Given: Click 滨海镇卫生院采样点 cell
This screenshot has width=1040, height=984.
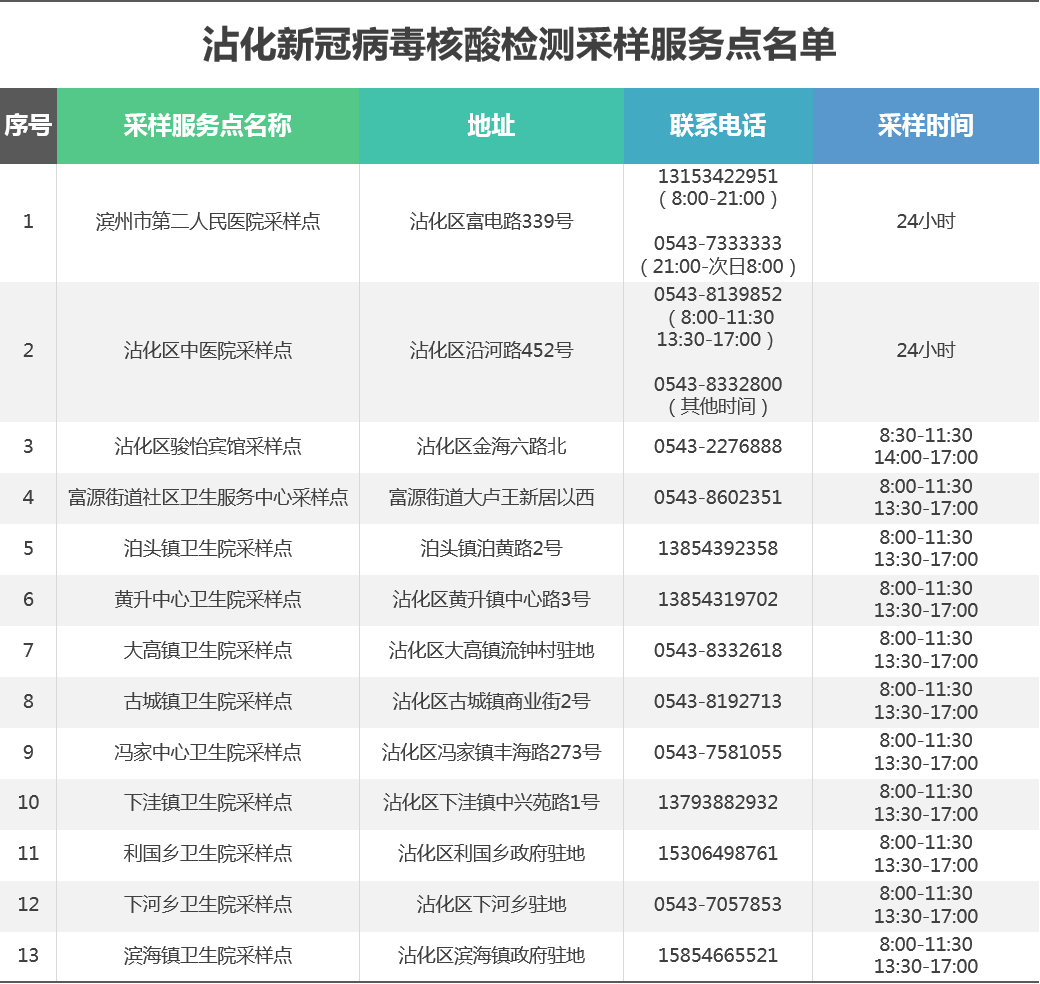Looking at the screenshot, I should click(x=208, y=956).
